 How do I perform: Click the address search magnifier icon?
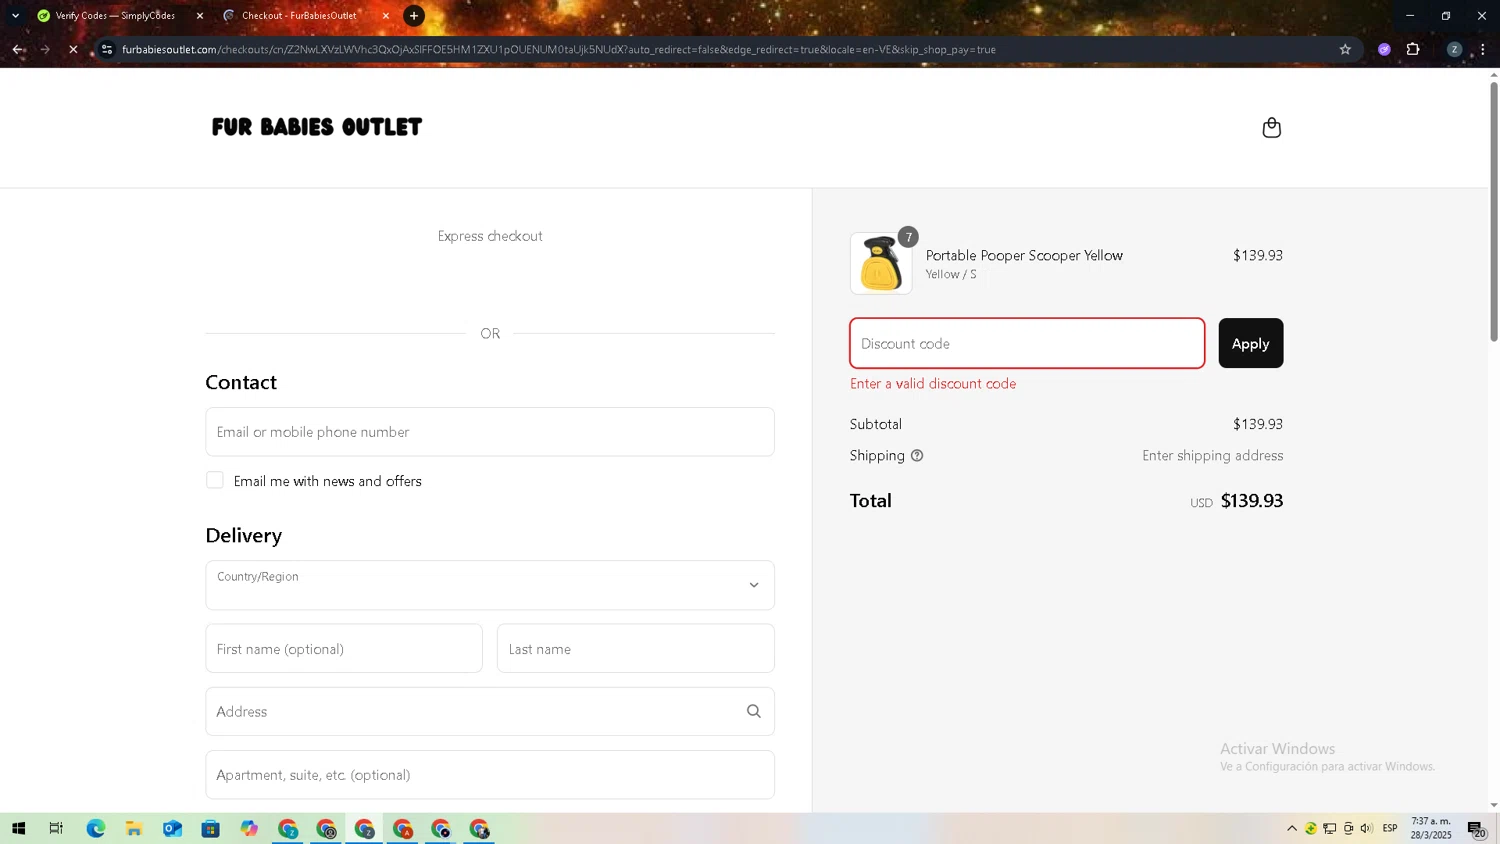754,711
